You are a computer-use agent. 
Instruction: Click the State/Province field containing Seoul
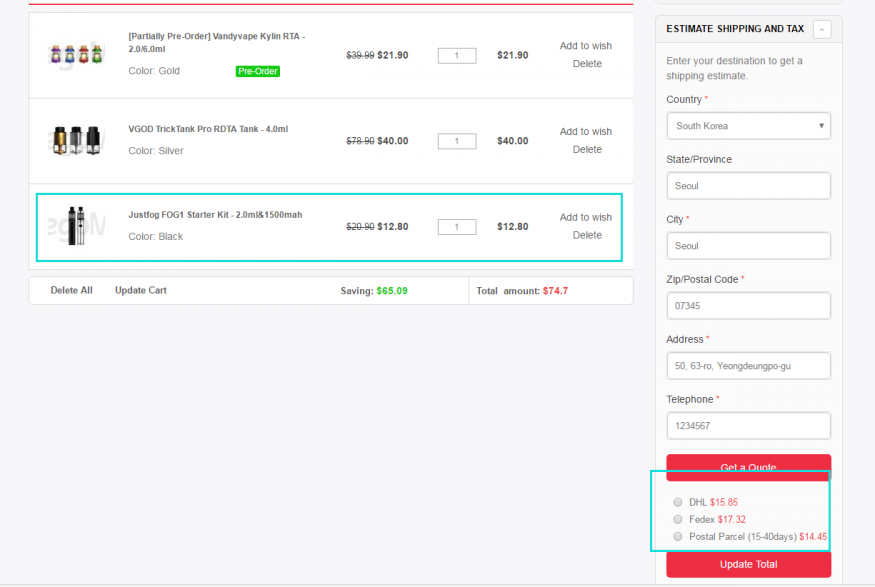(x=748, y=186)
